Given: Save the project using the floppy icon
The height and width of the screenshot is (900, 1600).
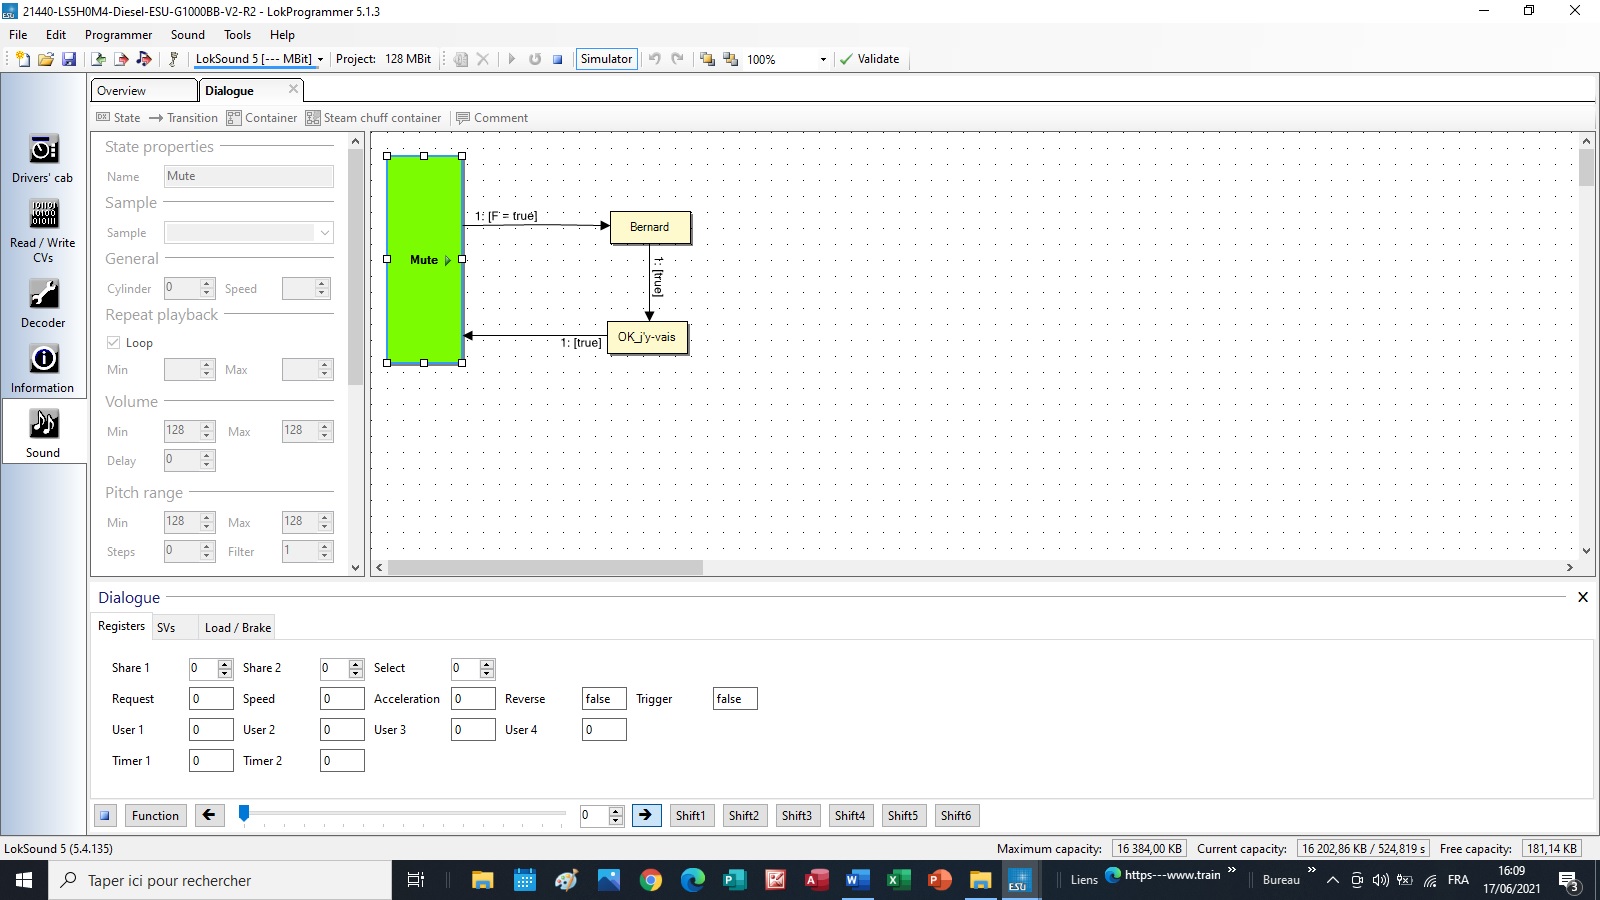Looking at the screenshot, I should 69,59.
